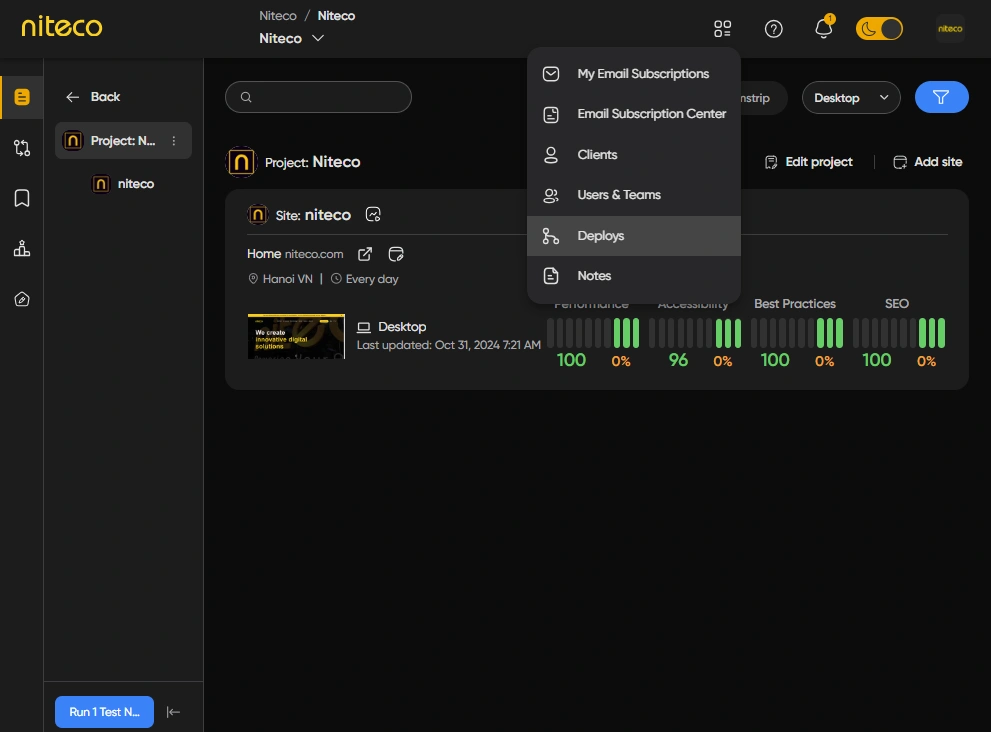
Task: Open My Email Subscriptions menu item
Action: pyautogui.click(x=634, y=74)
